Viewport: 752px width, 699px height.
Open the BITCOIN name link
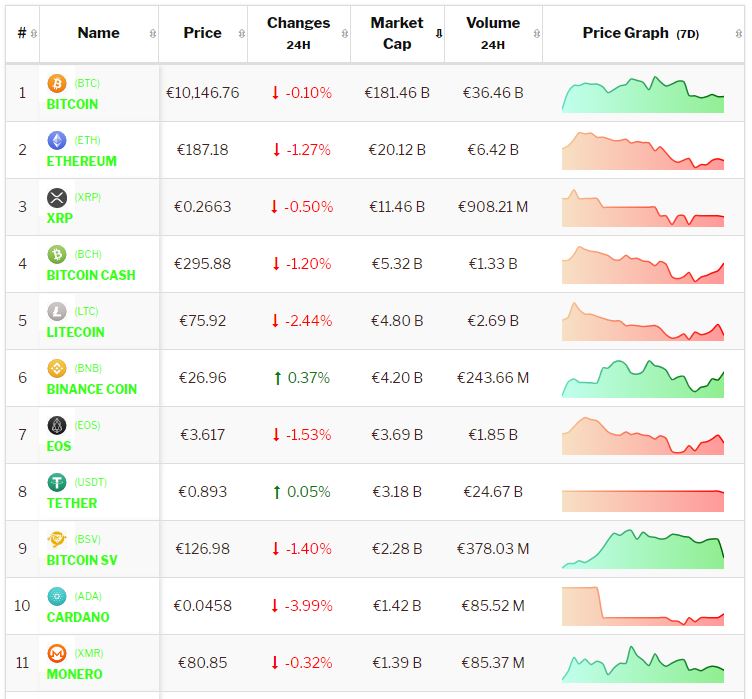pos(72,104)
